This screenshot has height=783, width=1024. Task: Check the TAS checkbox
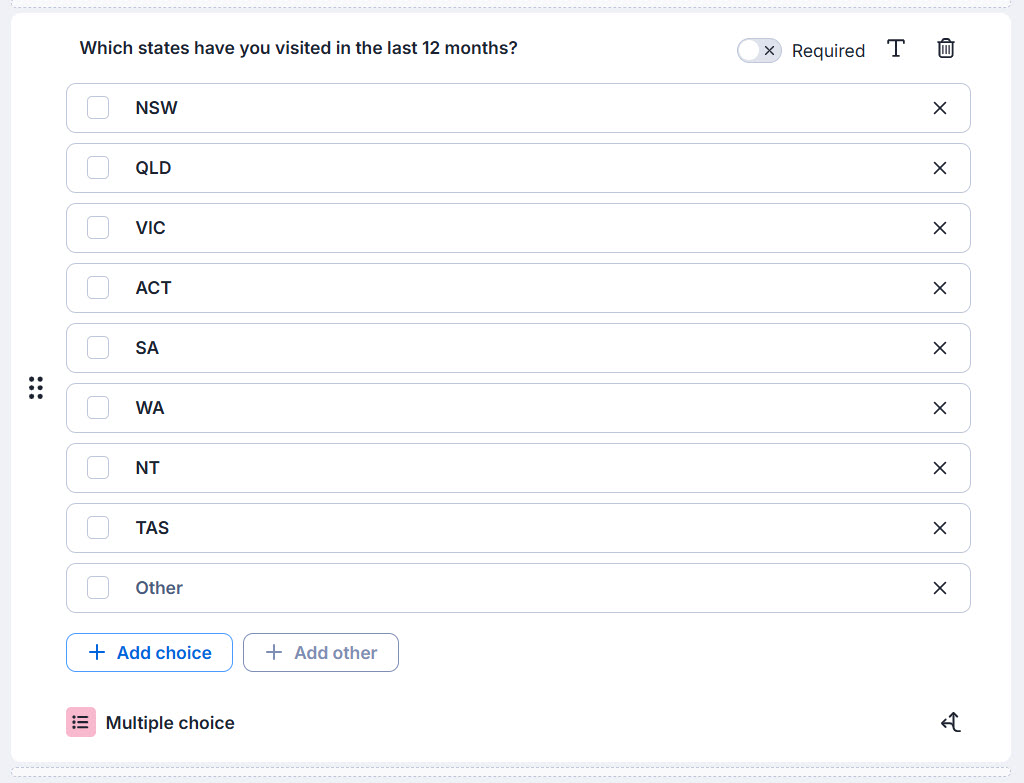point(98,528)
